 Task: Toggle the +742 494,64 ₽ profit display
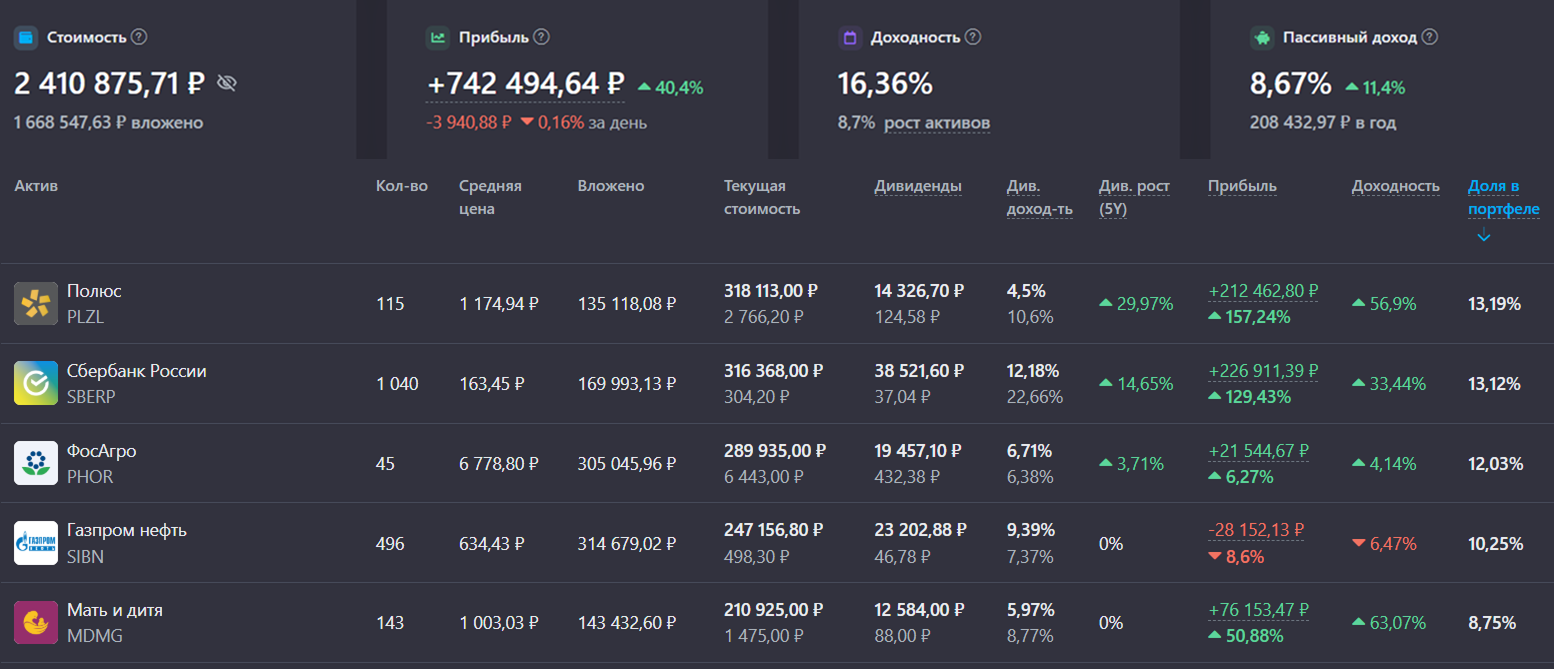pos(525,84)
